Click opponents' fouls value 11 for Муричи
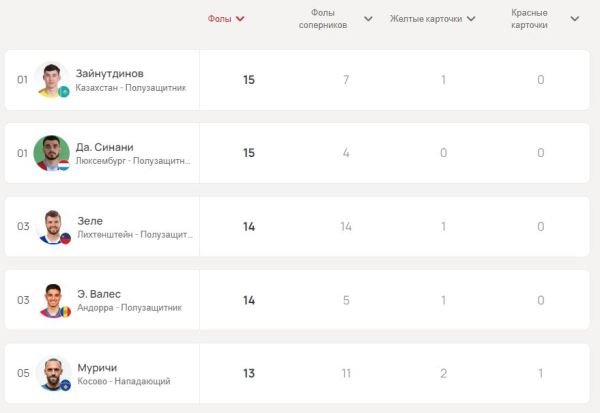The image size is (600, 413). (346, 373)
